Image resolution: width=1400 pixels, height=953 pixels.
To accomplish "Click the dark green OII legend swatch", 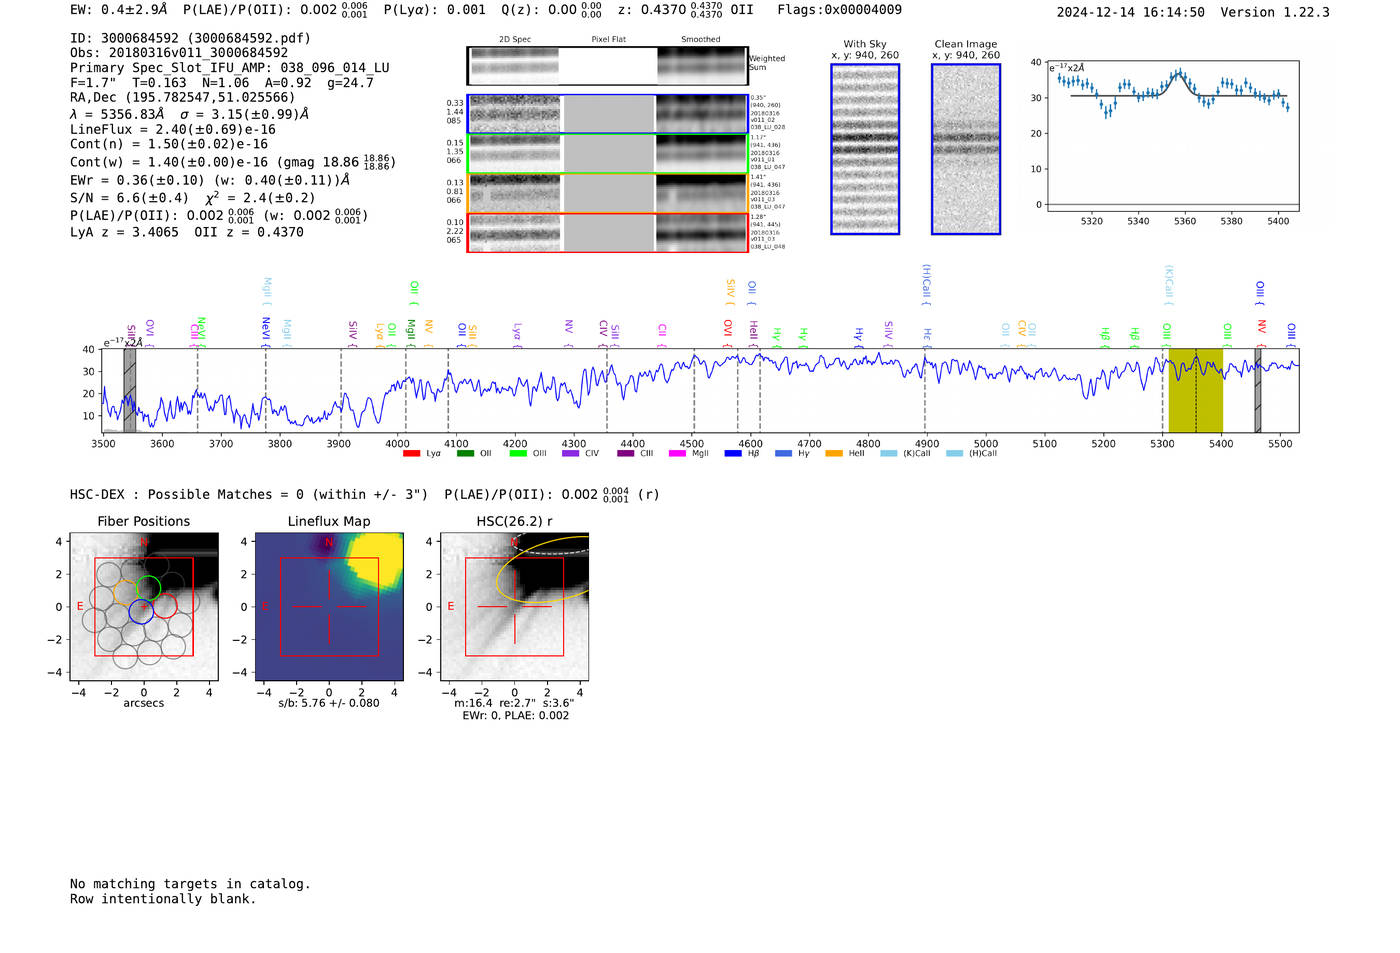I will point(465,454).
